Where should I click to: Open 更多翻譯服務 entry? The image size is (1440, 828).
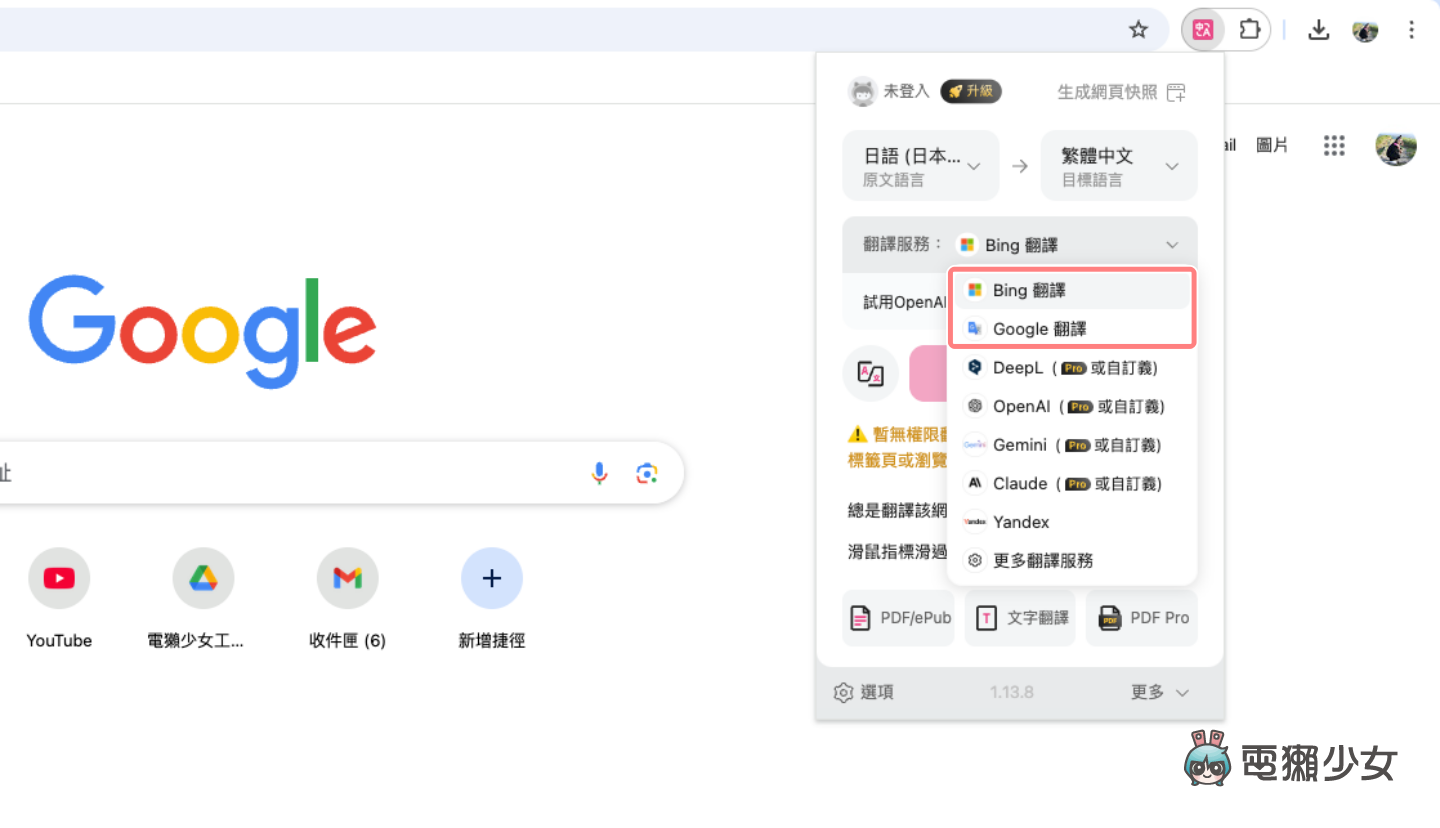pos(1071,561)
